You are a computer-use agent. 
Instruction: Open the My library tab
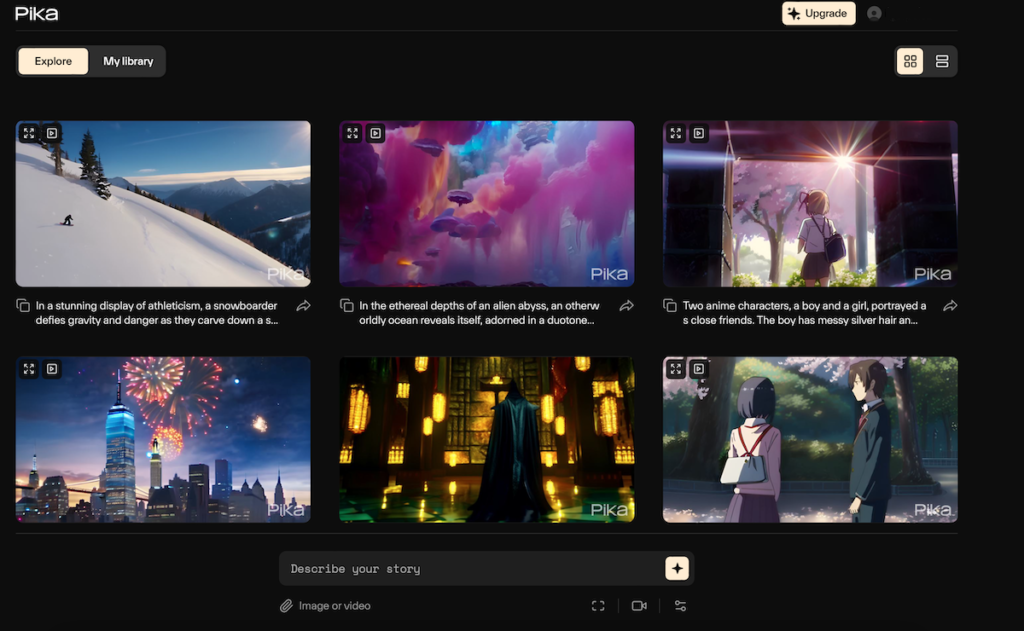coord(128,61)
